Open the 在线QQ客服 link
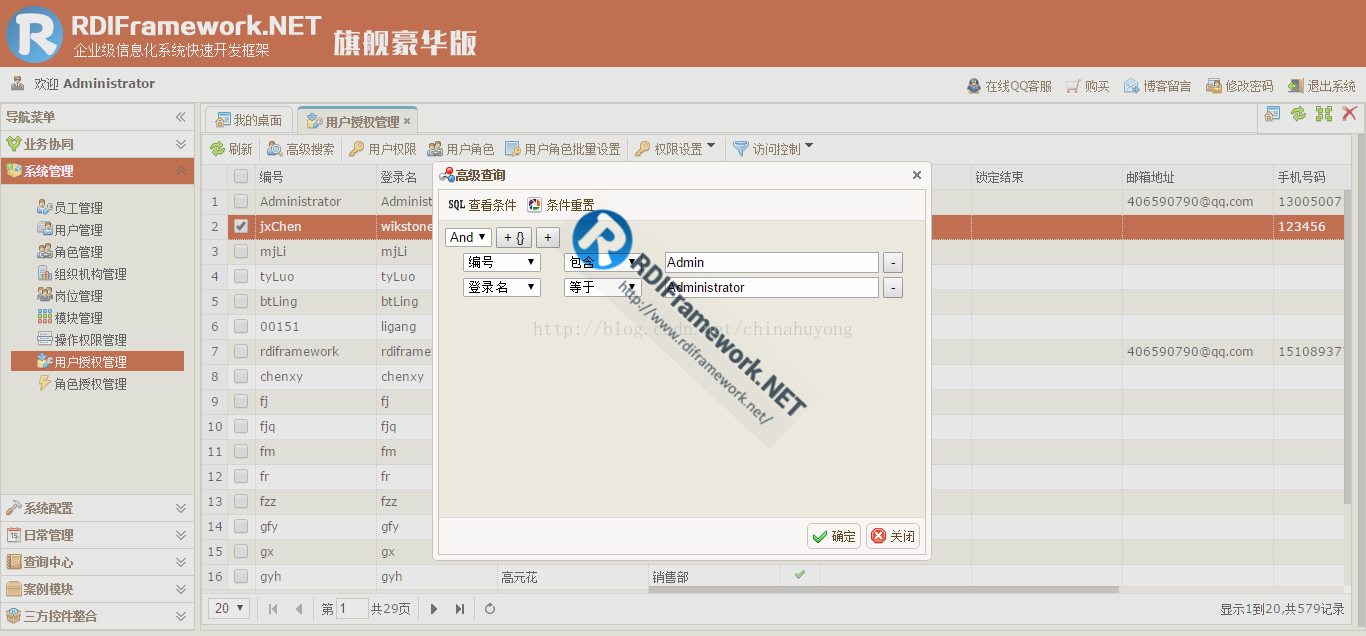The width and height of the screenshot is (1366, 636). 1009,86
